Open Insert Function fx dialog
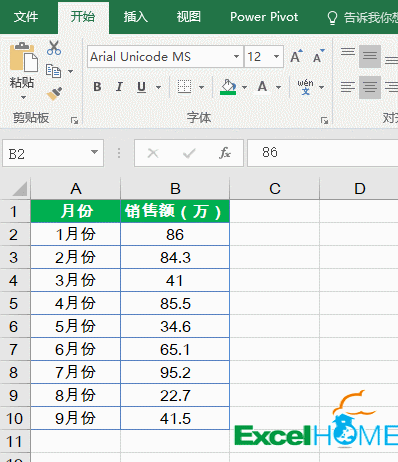 (225, 153)
